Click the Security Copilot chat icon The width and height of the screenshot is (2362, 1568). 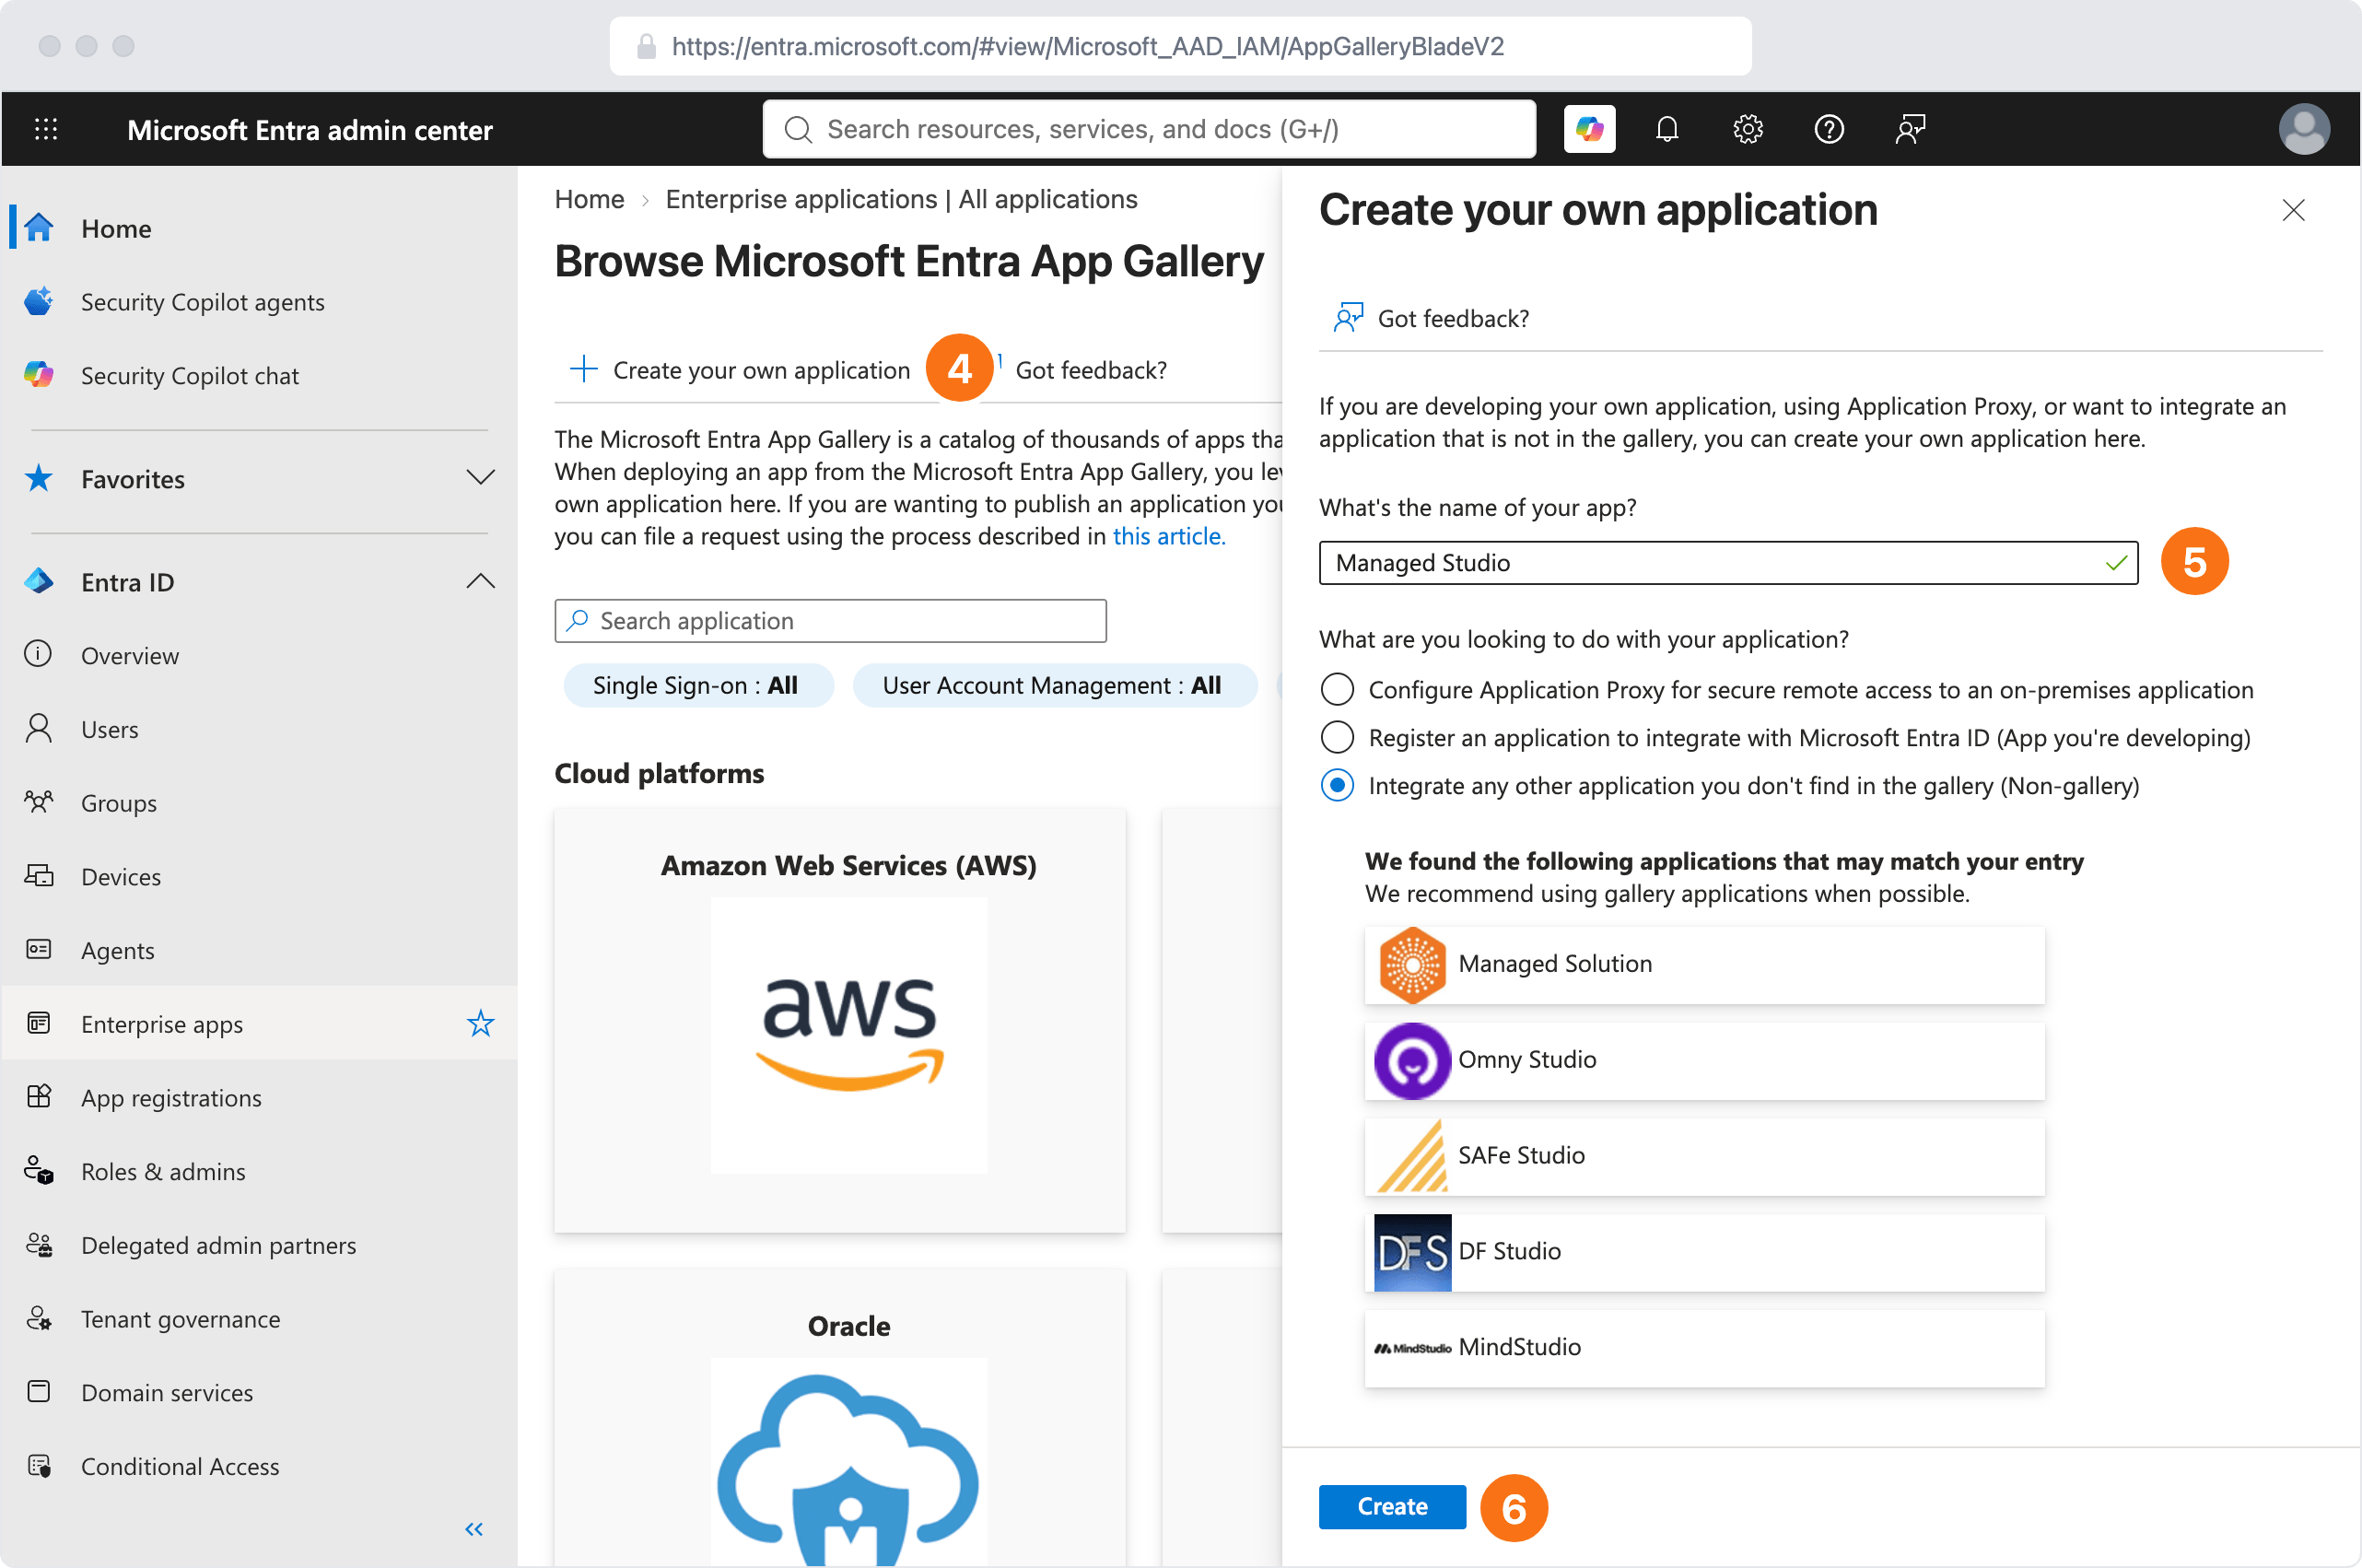tap(39, 375)
